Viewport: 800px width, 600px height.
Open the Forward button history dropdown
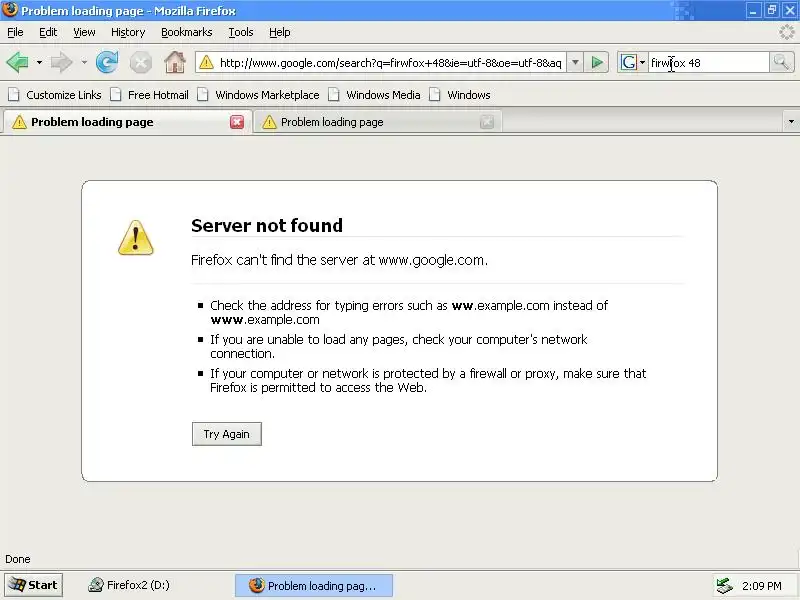click(84, 63)
